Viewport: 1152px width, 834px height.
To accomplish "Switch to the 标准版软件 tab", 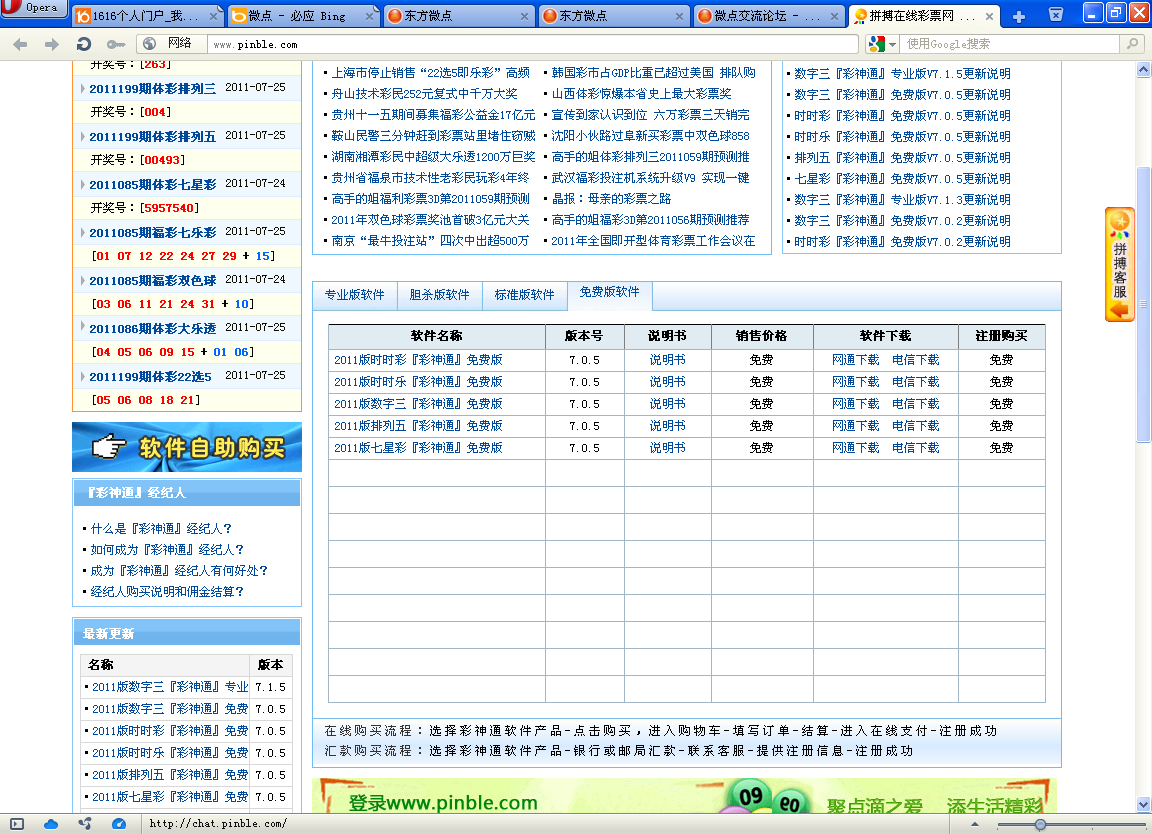I will point(525,295).
